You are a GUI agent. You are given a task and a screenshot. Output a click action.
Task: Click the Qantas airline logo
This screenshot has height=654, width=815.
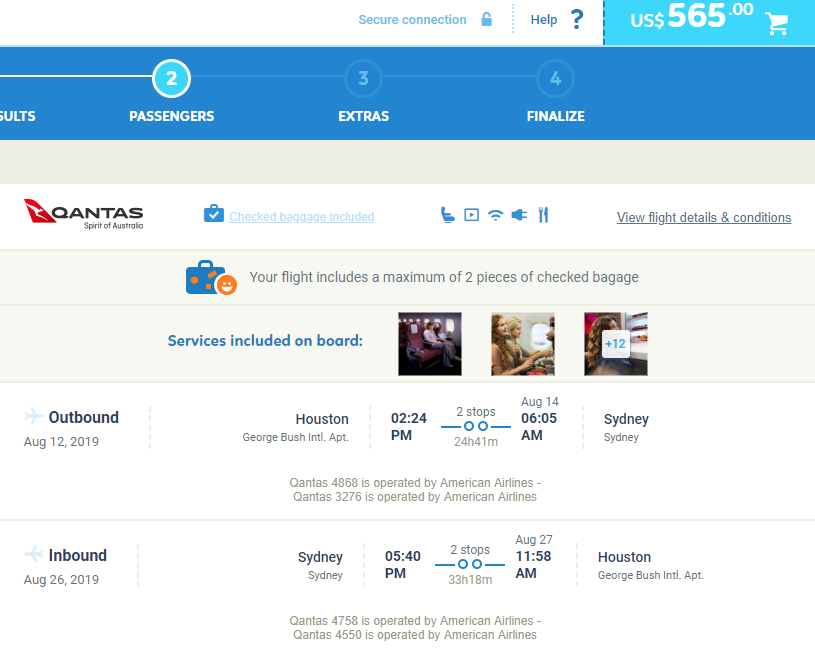[x=84, y=214]
